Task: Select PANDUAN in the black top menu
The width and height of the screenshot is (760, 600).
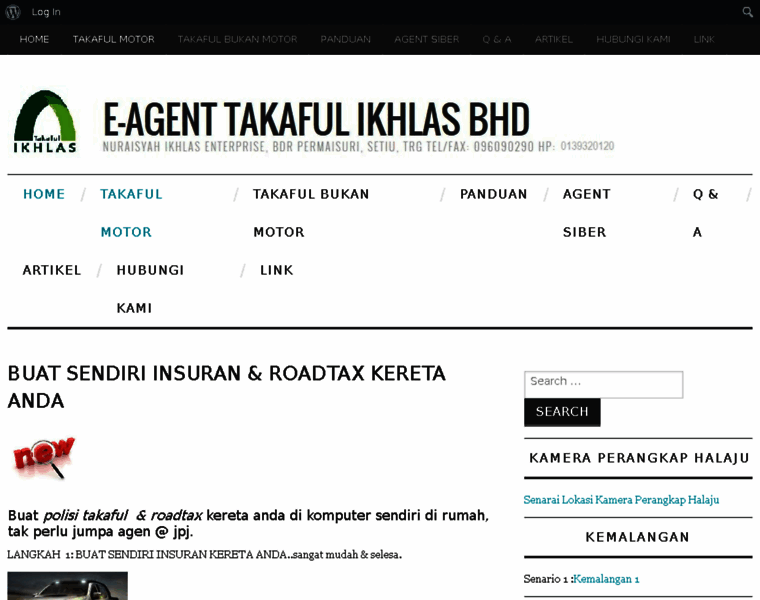Action: [346, 39]
